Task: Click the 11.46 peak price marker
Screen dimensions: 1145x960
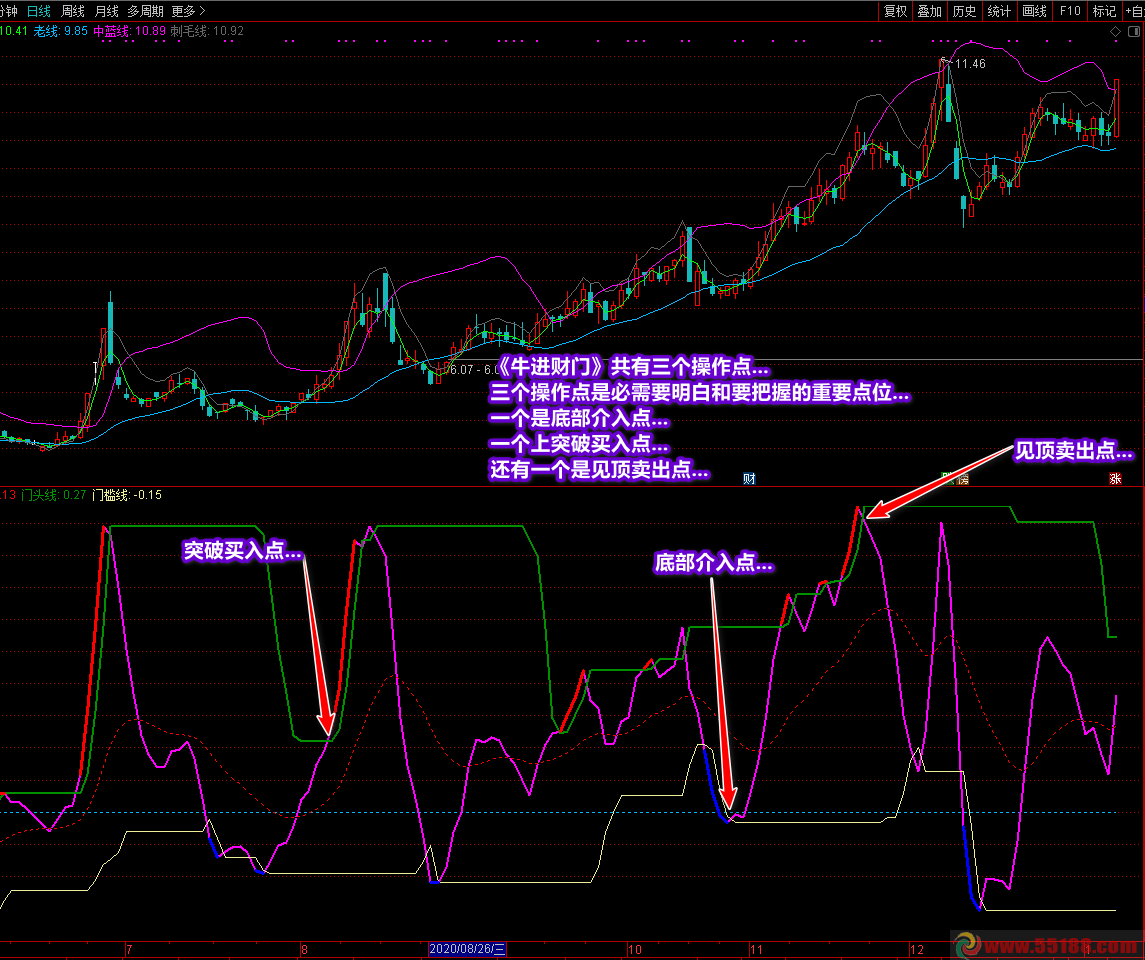Action: (x=968, y=64)
